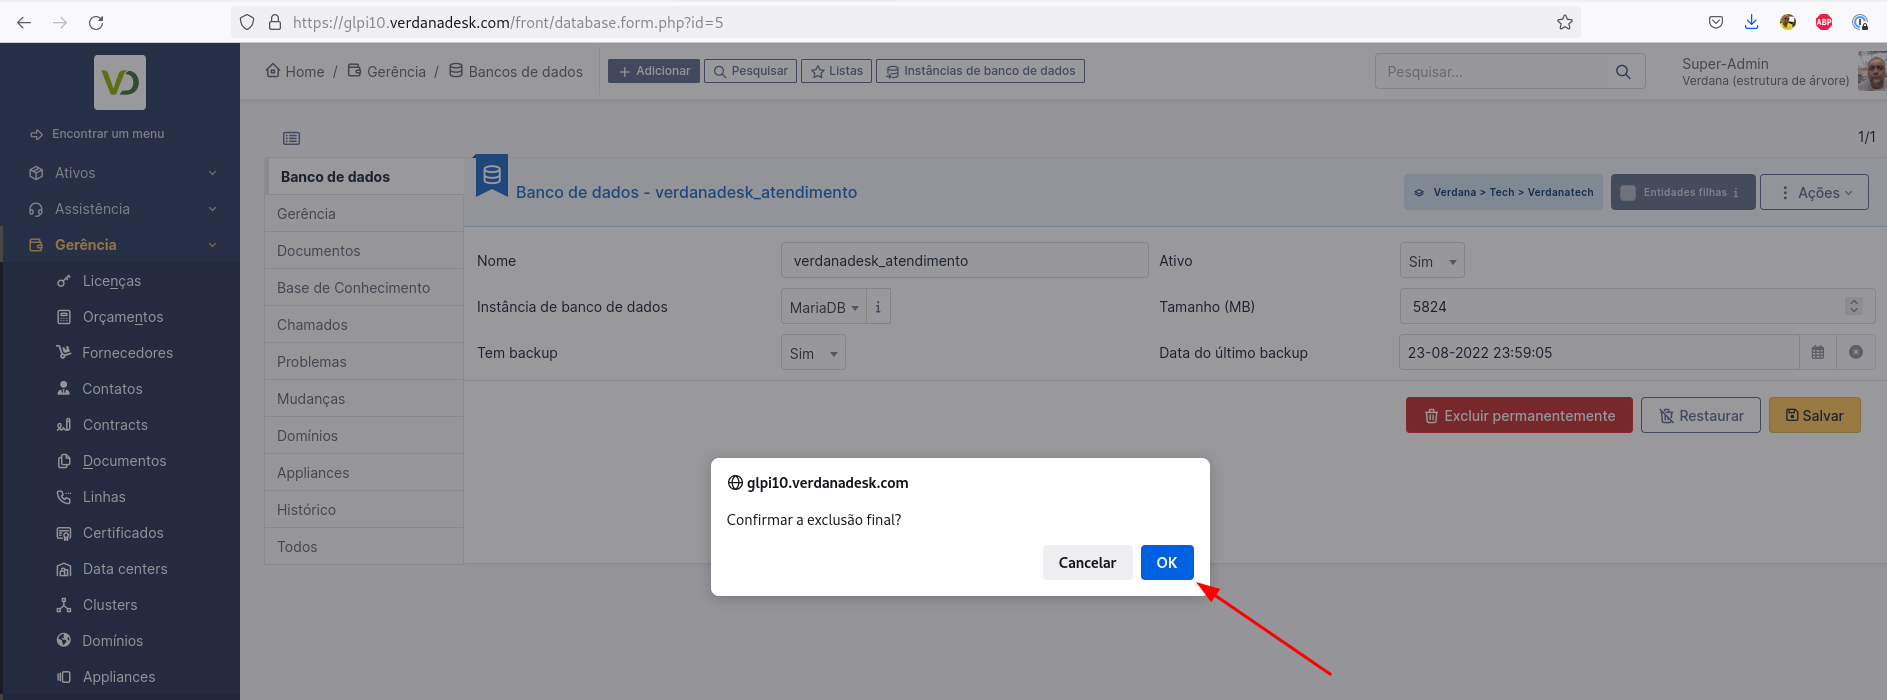Click the browser back arrow

tap(24, 22)
